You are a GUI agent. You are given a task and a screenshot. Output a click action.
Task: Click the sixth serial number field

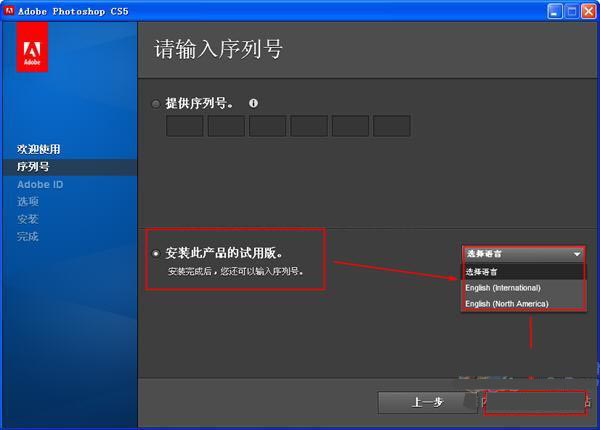(x=392, y=126)
